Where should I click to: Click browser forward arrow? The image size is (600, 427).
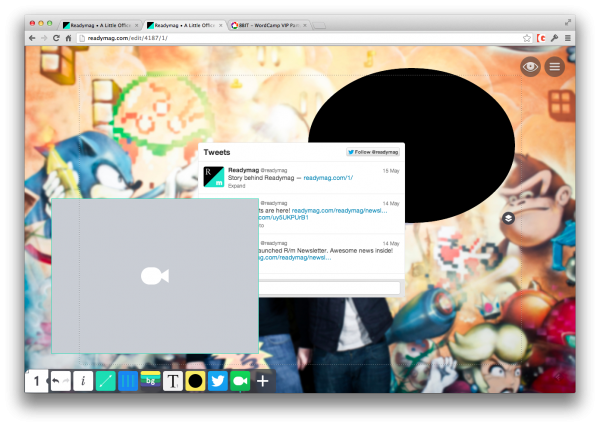(44, 38)
